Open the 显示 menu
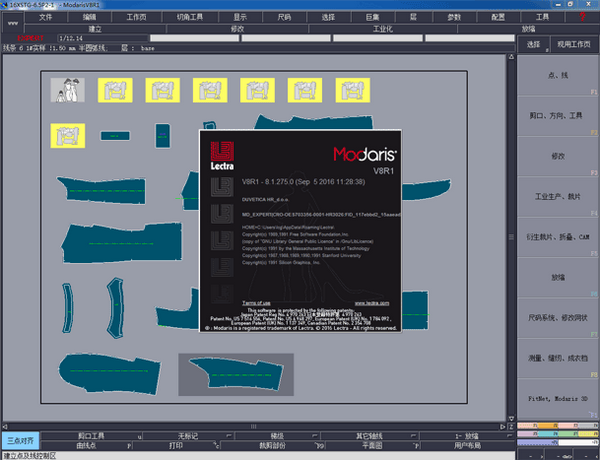 (240, 17)
